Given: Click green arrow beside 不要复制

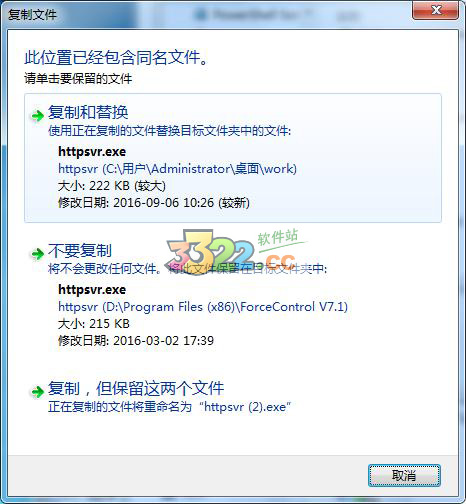Looking at the screenshot, I should click(37, 254).
